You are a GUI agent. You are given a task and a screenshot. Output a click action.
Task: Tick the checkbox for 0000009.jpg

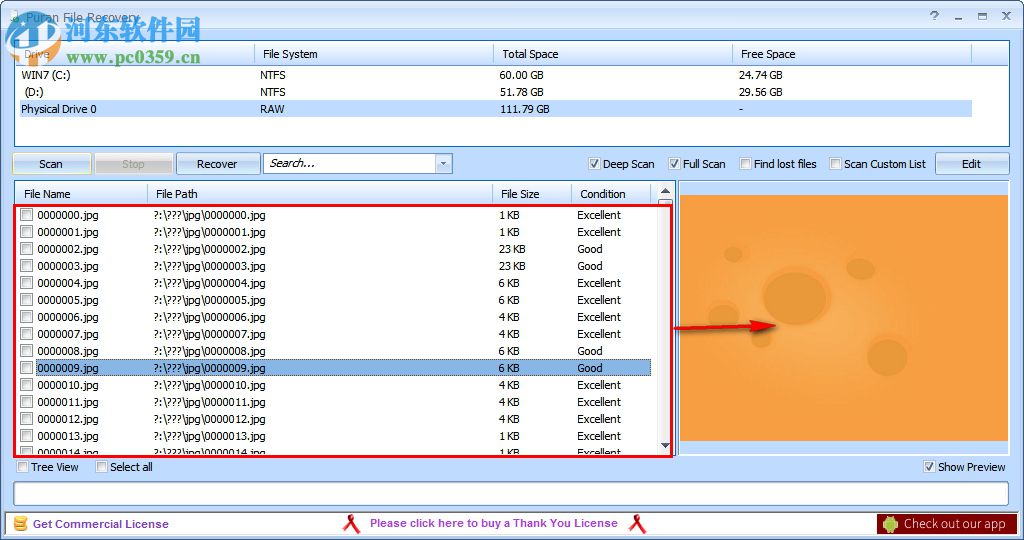pos(26,368)
